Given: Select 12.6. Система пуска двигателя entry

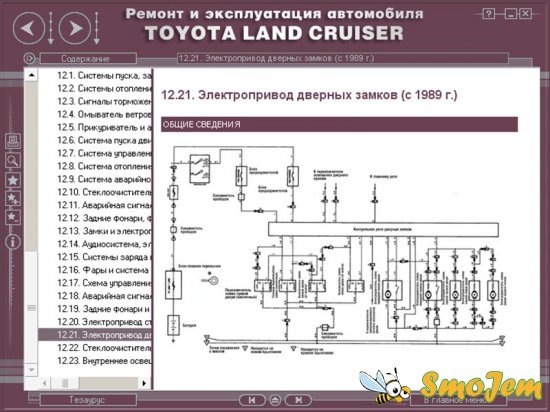Looking at the screenshot, I should point(104,140).
